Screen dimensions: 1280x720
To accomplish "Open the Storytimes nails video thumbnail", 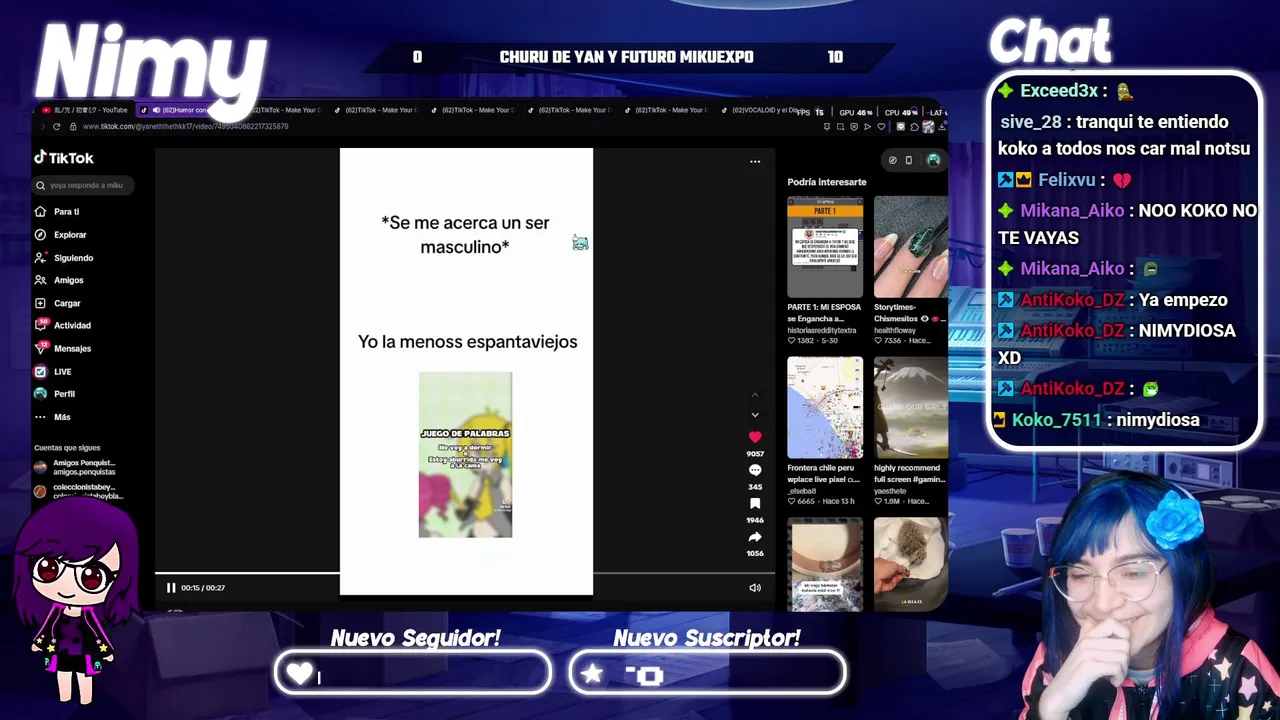I will point(910,245).
